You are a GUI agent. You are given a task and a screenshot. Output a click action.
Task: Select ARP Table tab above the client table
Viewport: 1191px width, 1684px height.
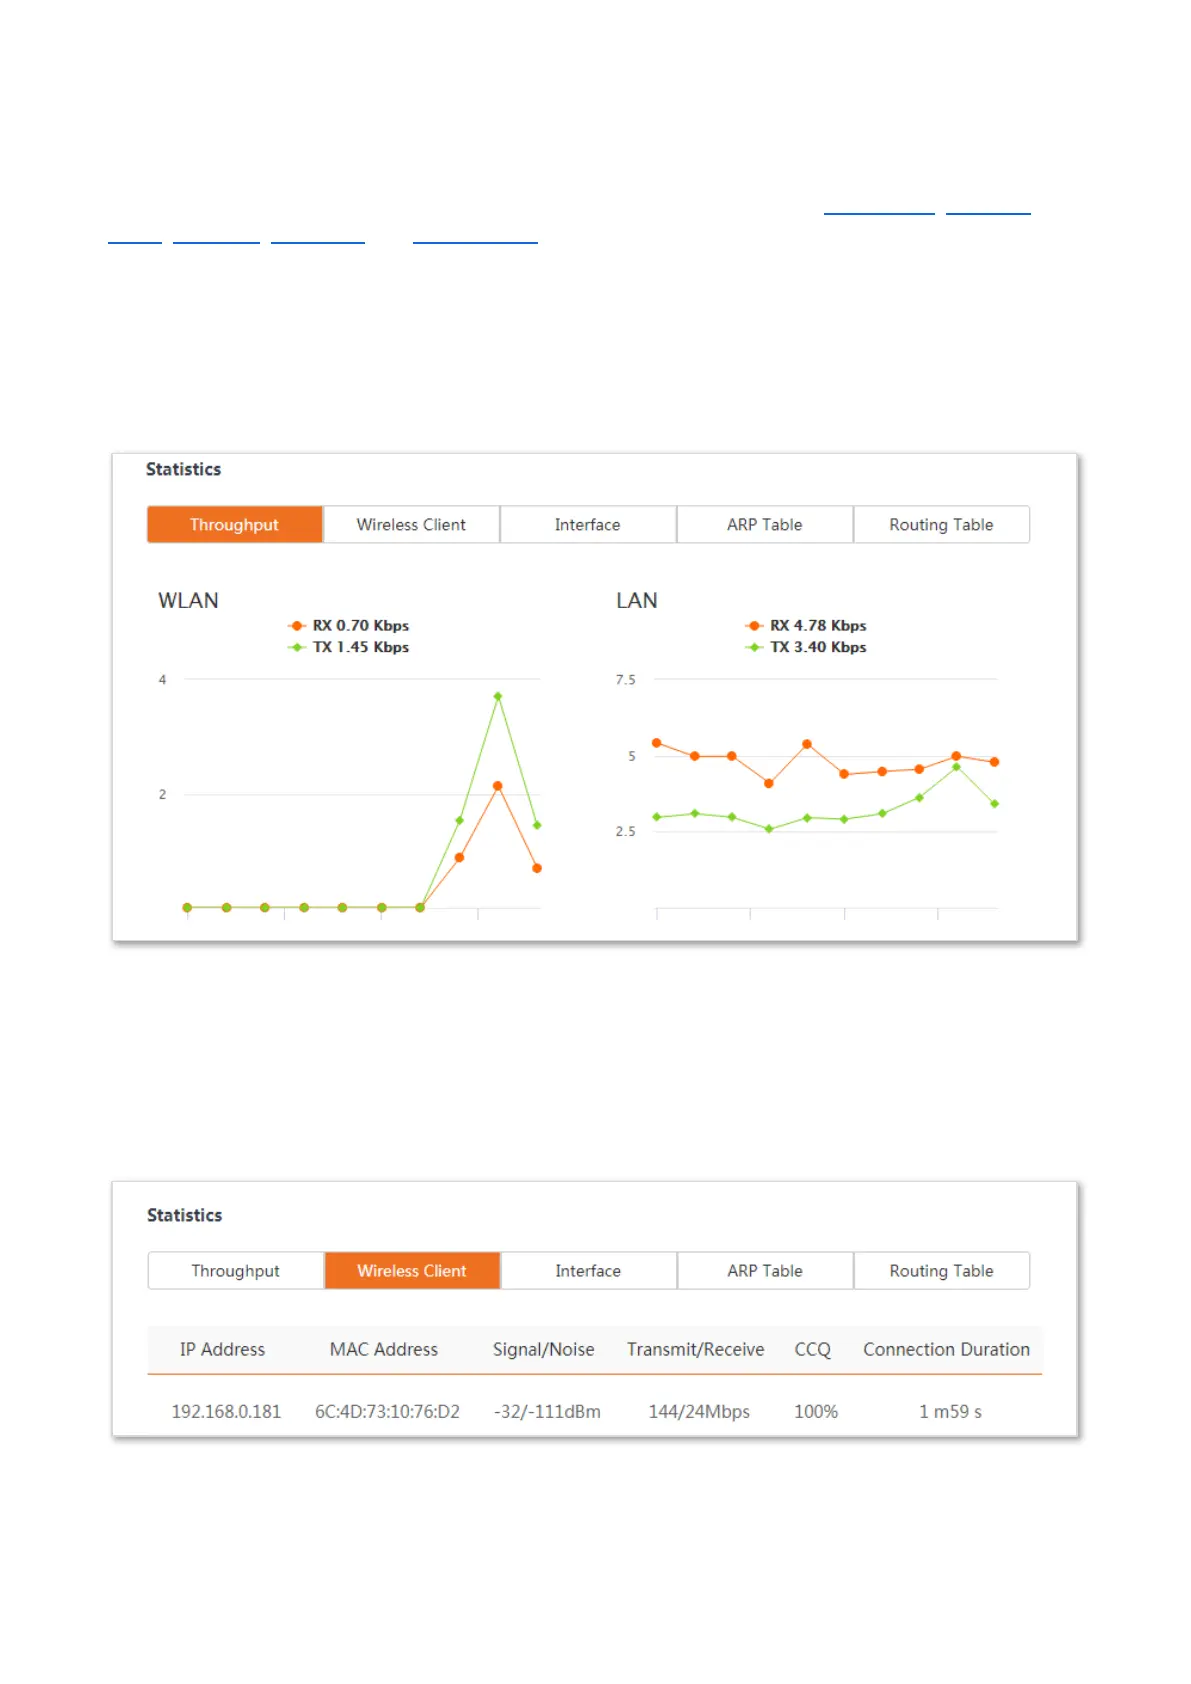765,1270
